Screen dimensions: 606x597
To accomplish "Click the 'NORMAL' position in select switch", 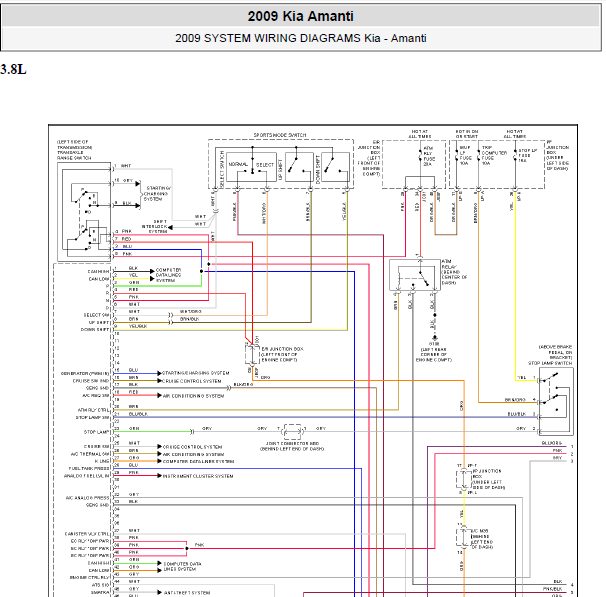I will (x=238, y=164).
